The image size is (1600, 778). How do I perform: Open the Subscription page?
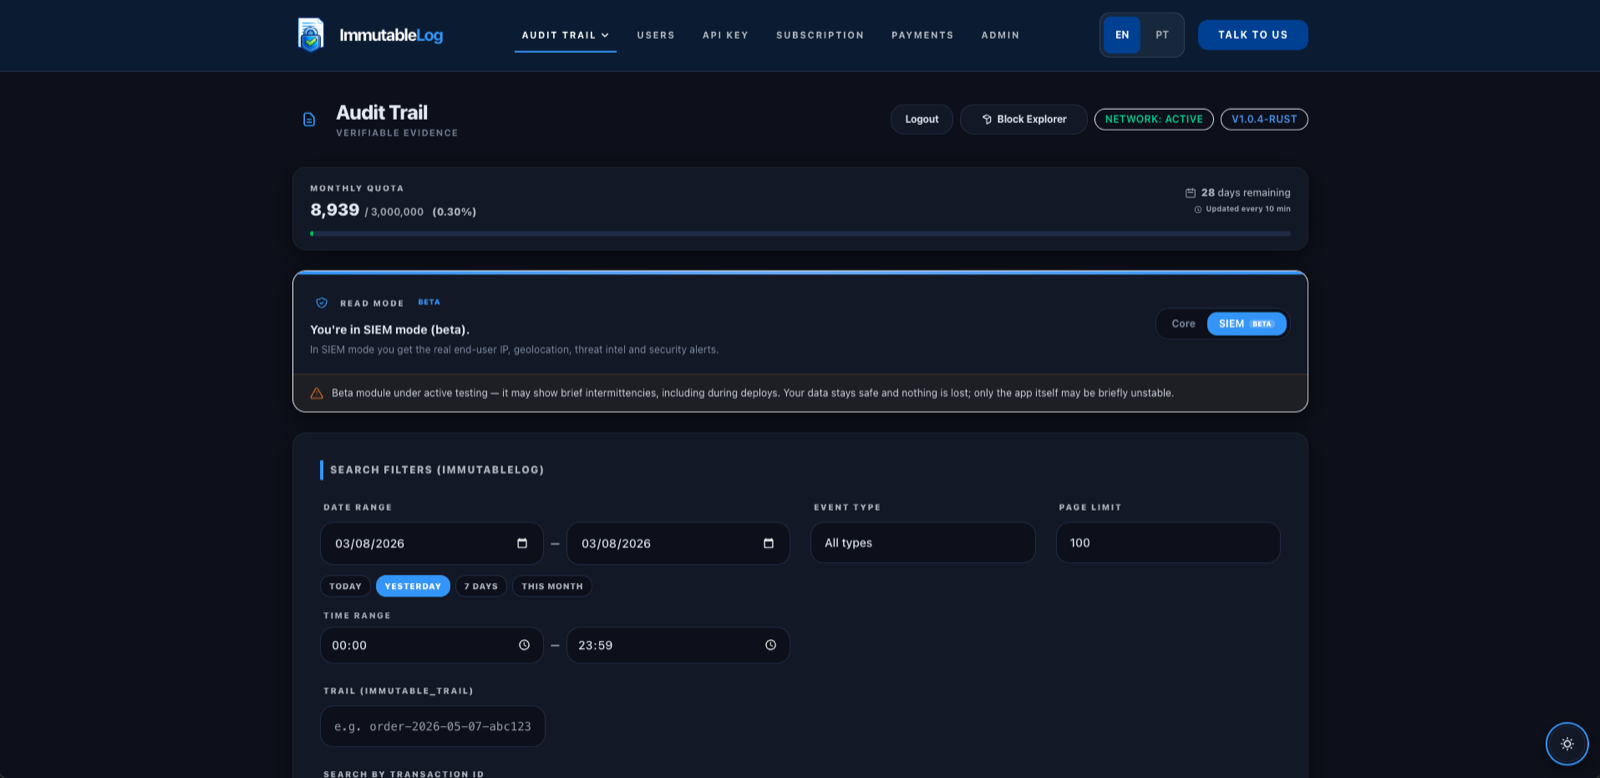[820, 35]
